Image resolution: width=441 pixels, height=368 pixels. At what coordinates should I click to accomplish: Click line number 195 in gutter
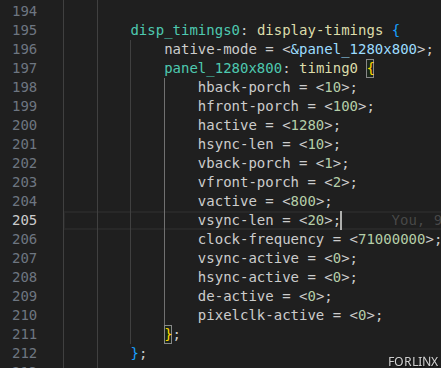[x=24, y=30]
